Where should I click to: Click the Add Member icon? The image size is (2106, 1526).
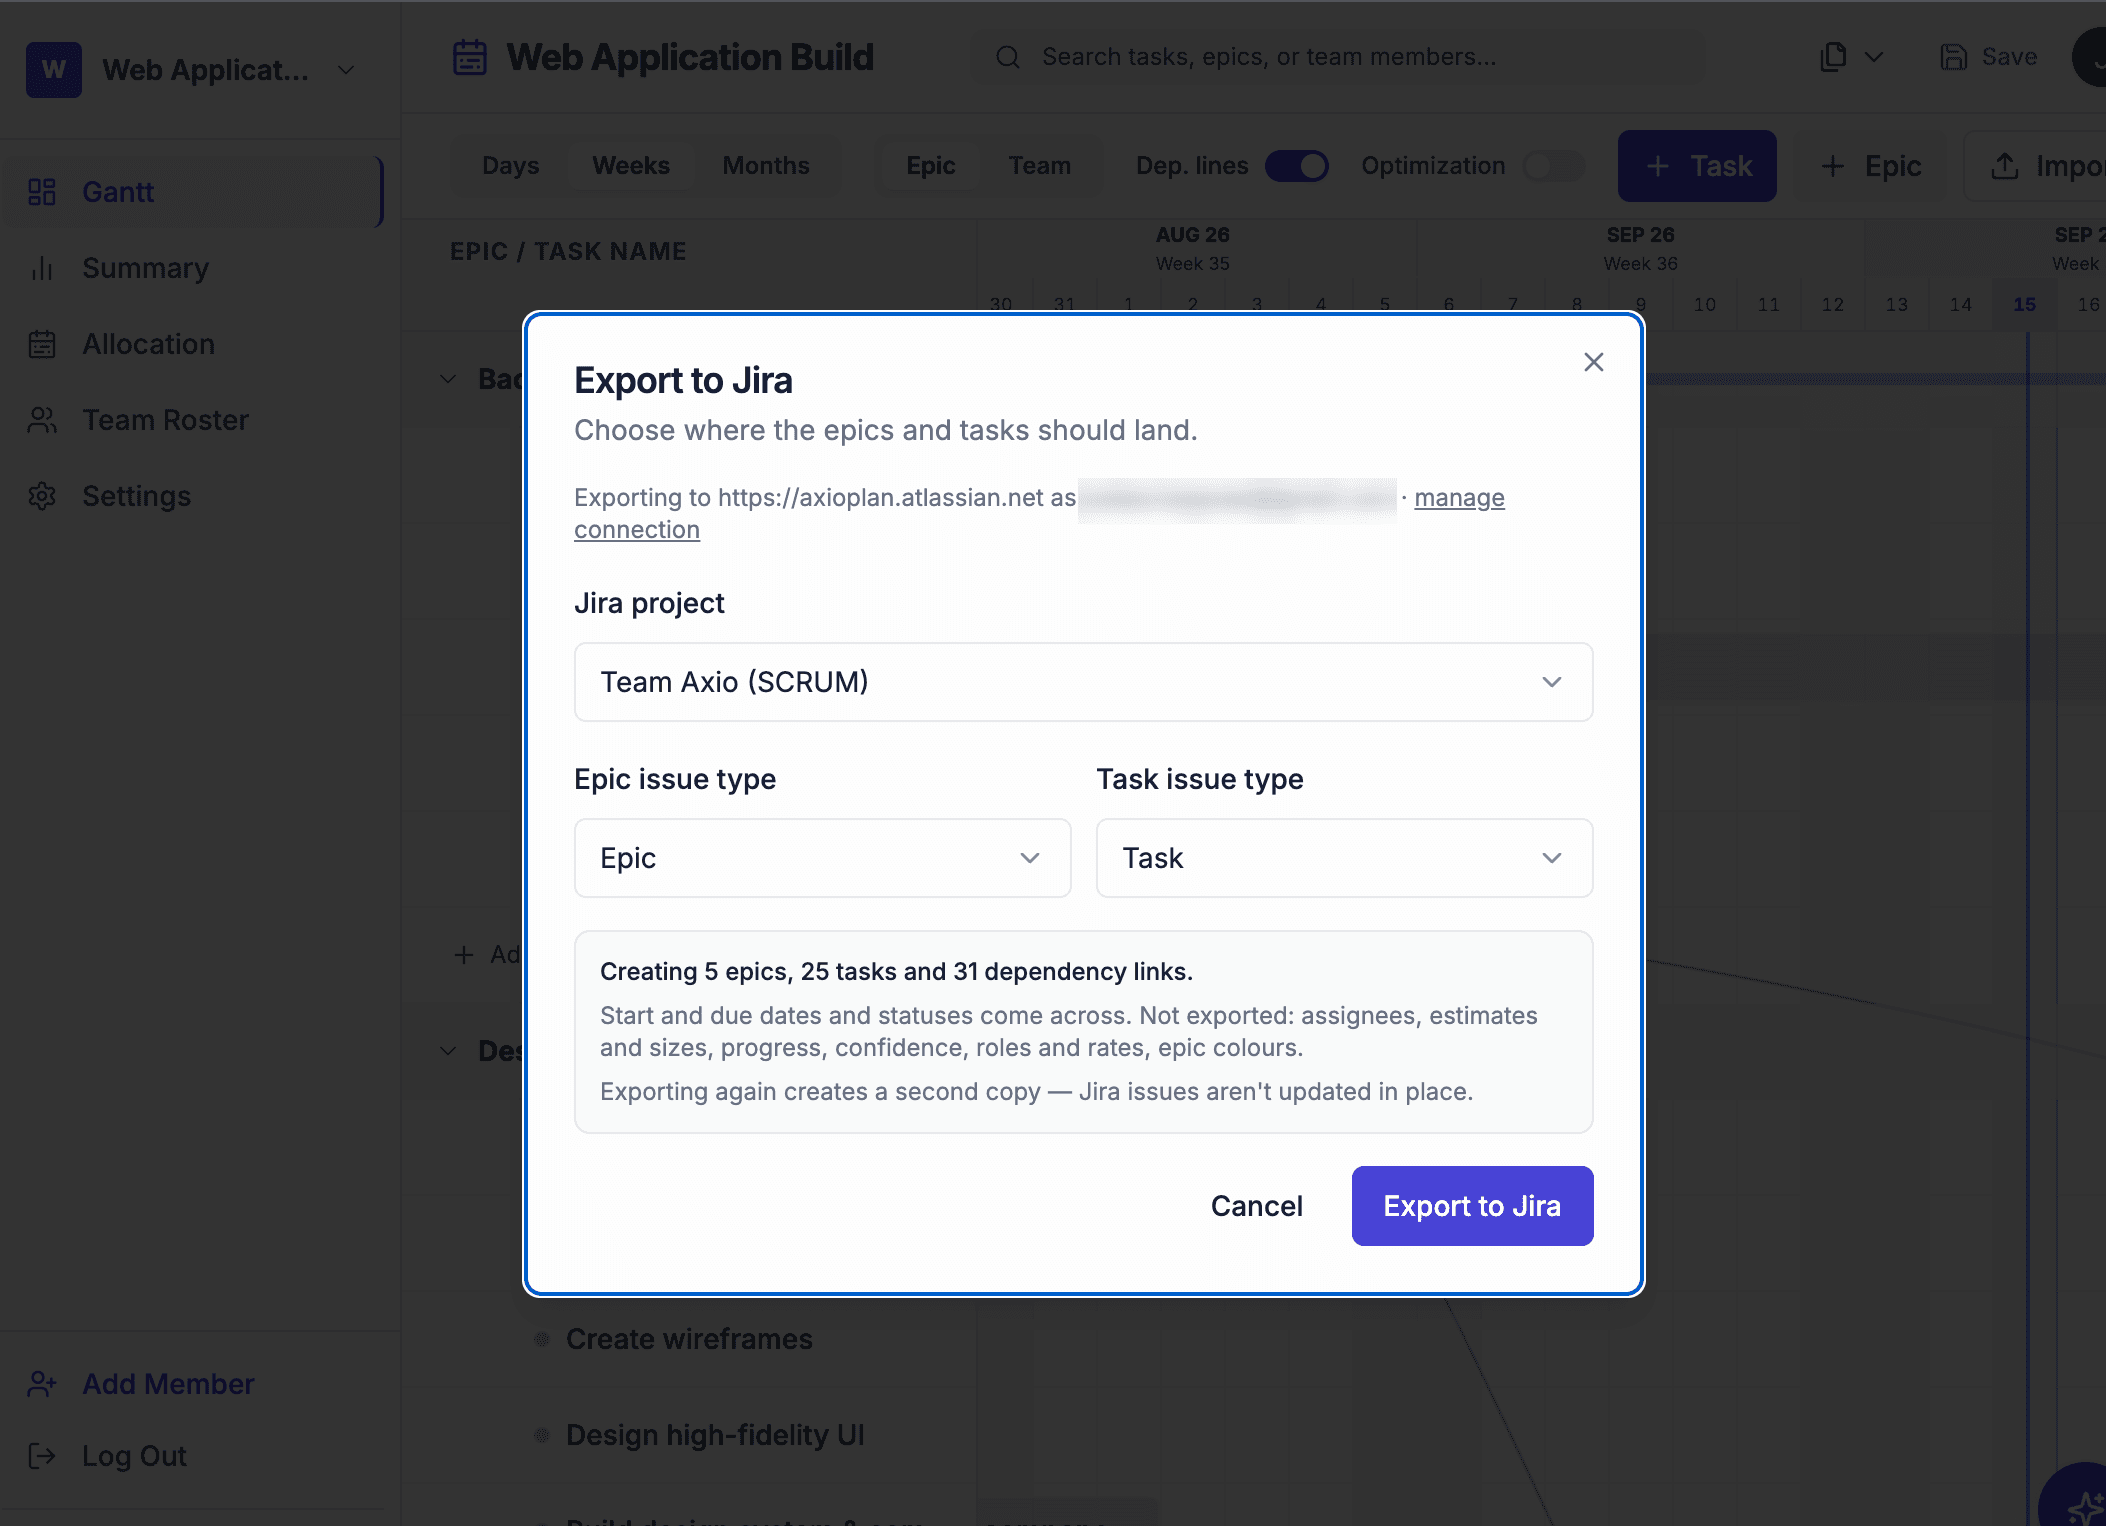[42, 1384]
